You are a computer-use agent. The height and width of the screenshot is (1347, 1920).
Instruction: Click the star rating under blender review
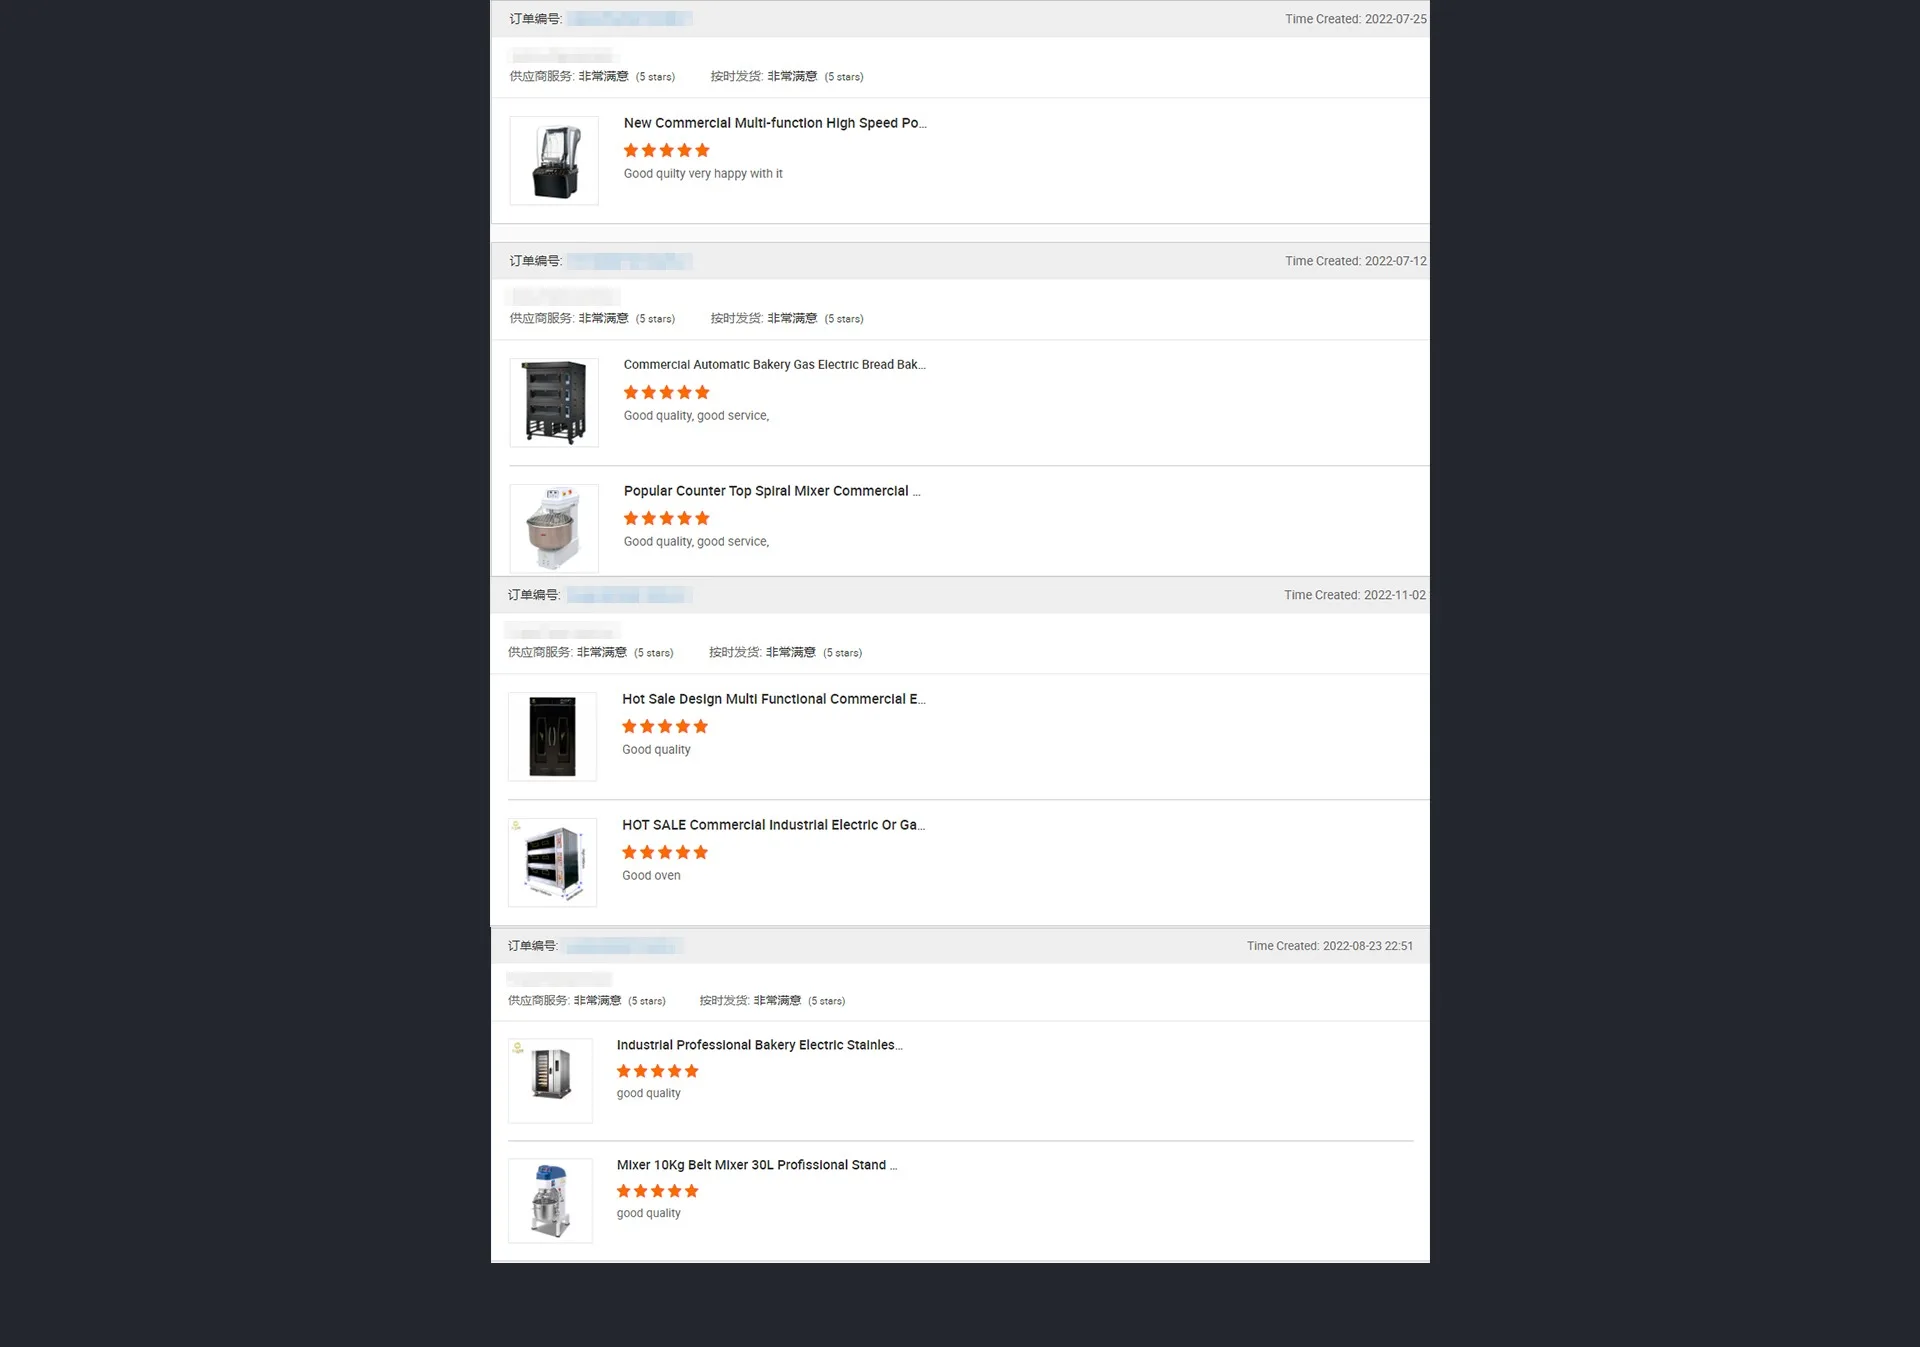(x=667, y=151)
